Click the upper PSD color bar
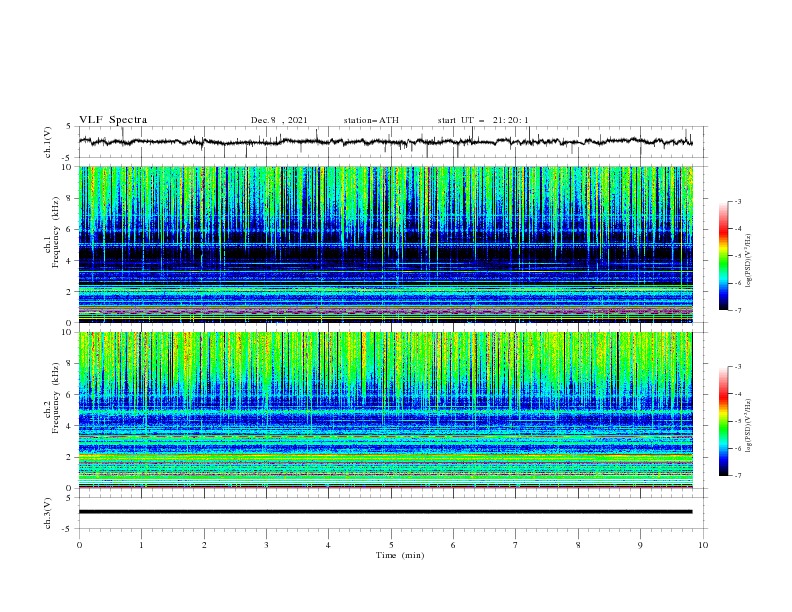 724,256
